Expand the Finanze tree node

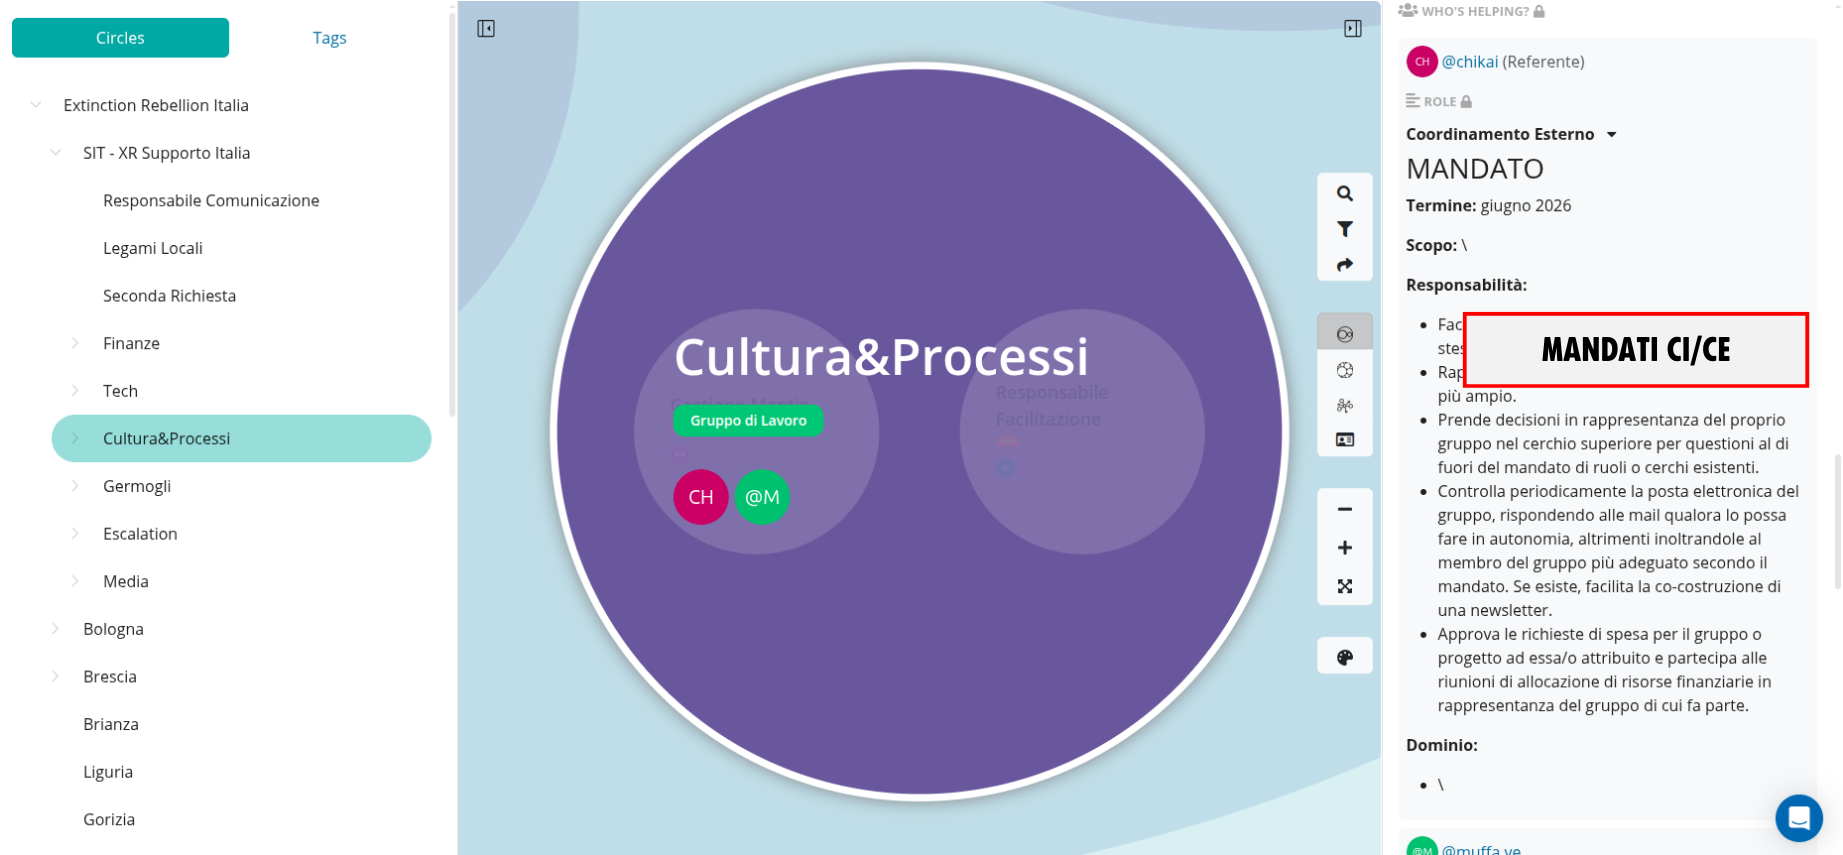[75, 343]
